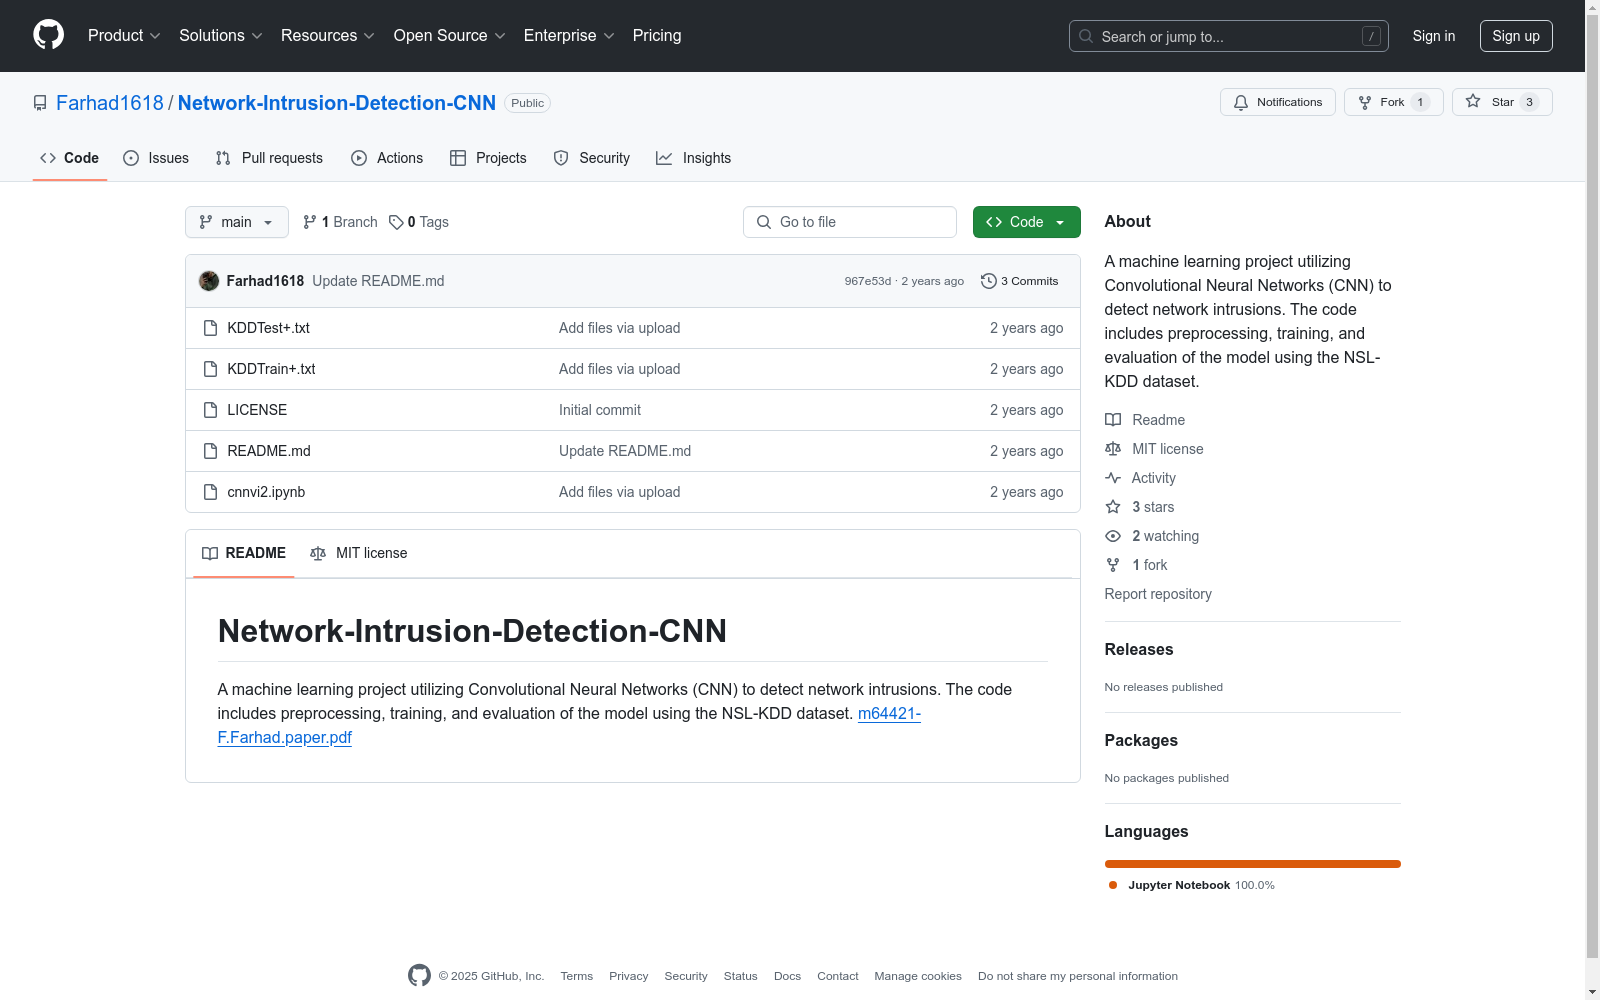The image size is (1600, 1000).
Task: Open the cnnvi2.ipynb file
Action: point(266,492)
